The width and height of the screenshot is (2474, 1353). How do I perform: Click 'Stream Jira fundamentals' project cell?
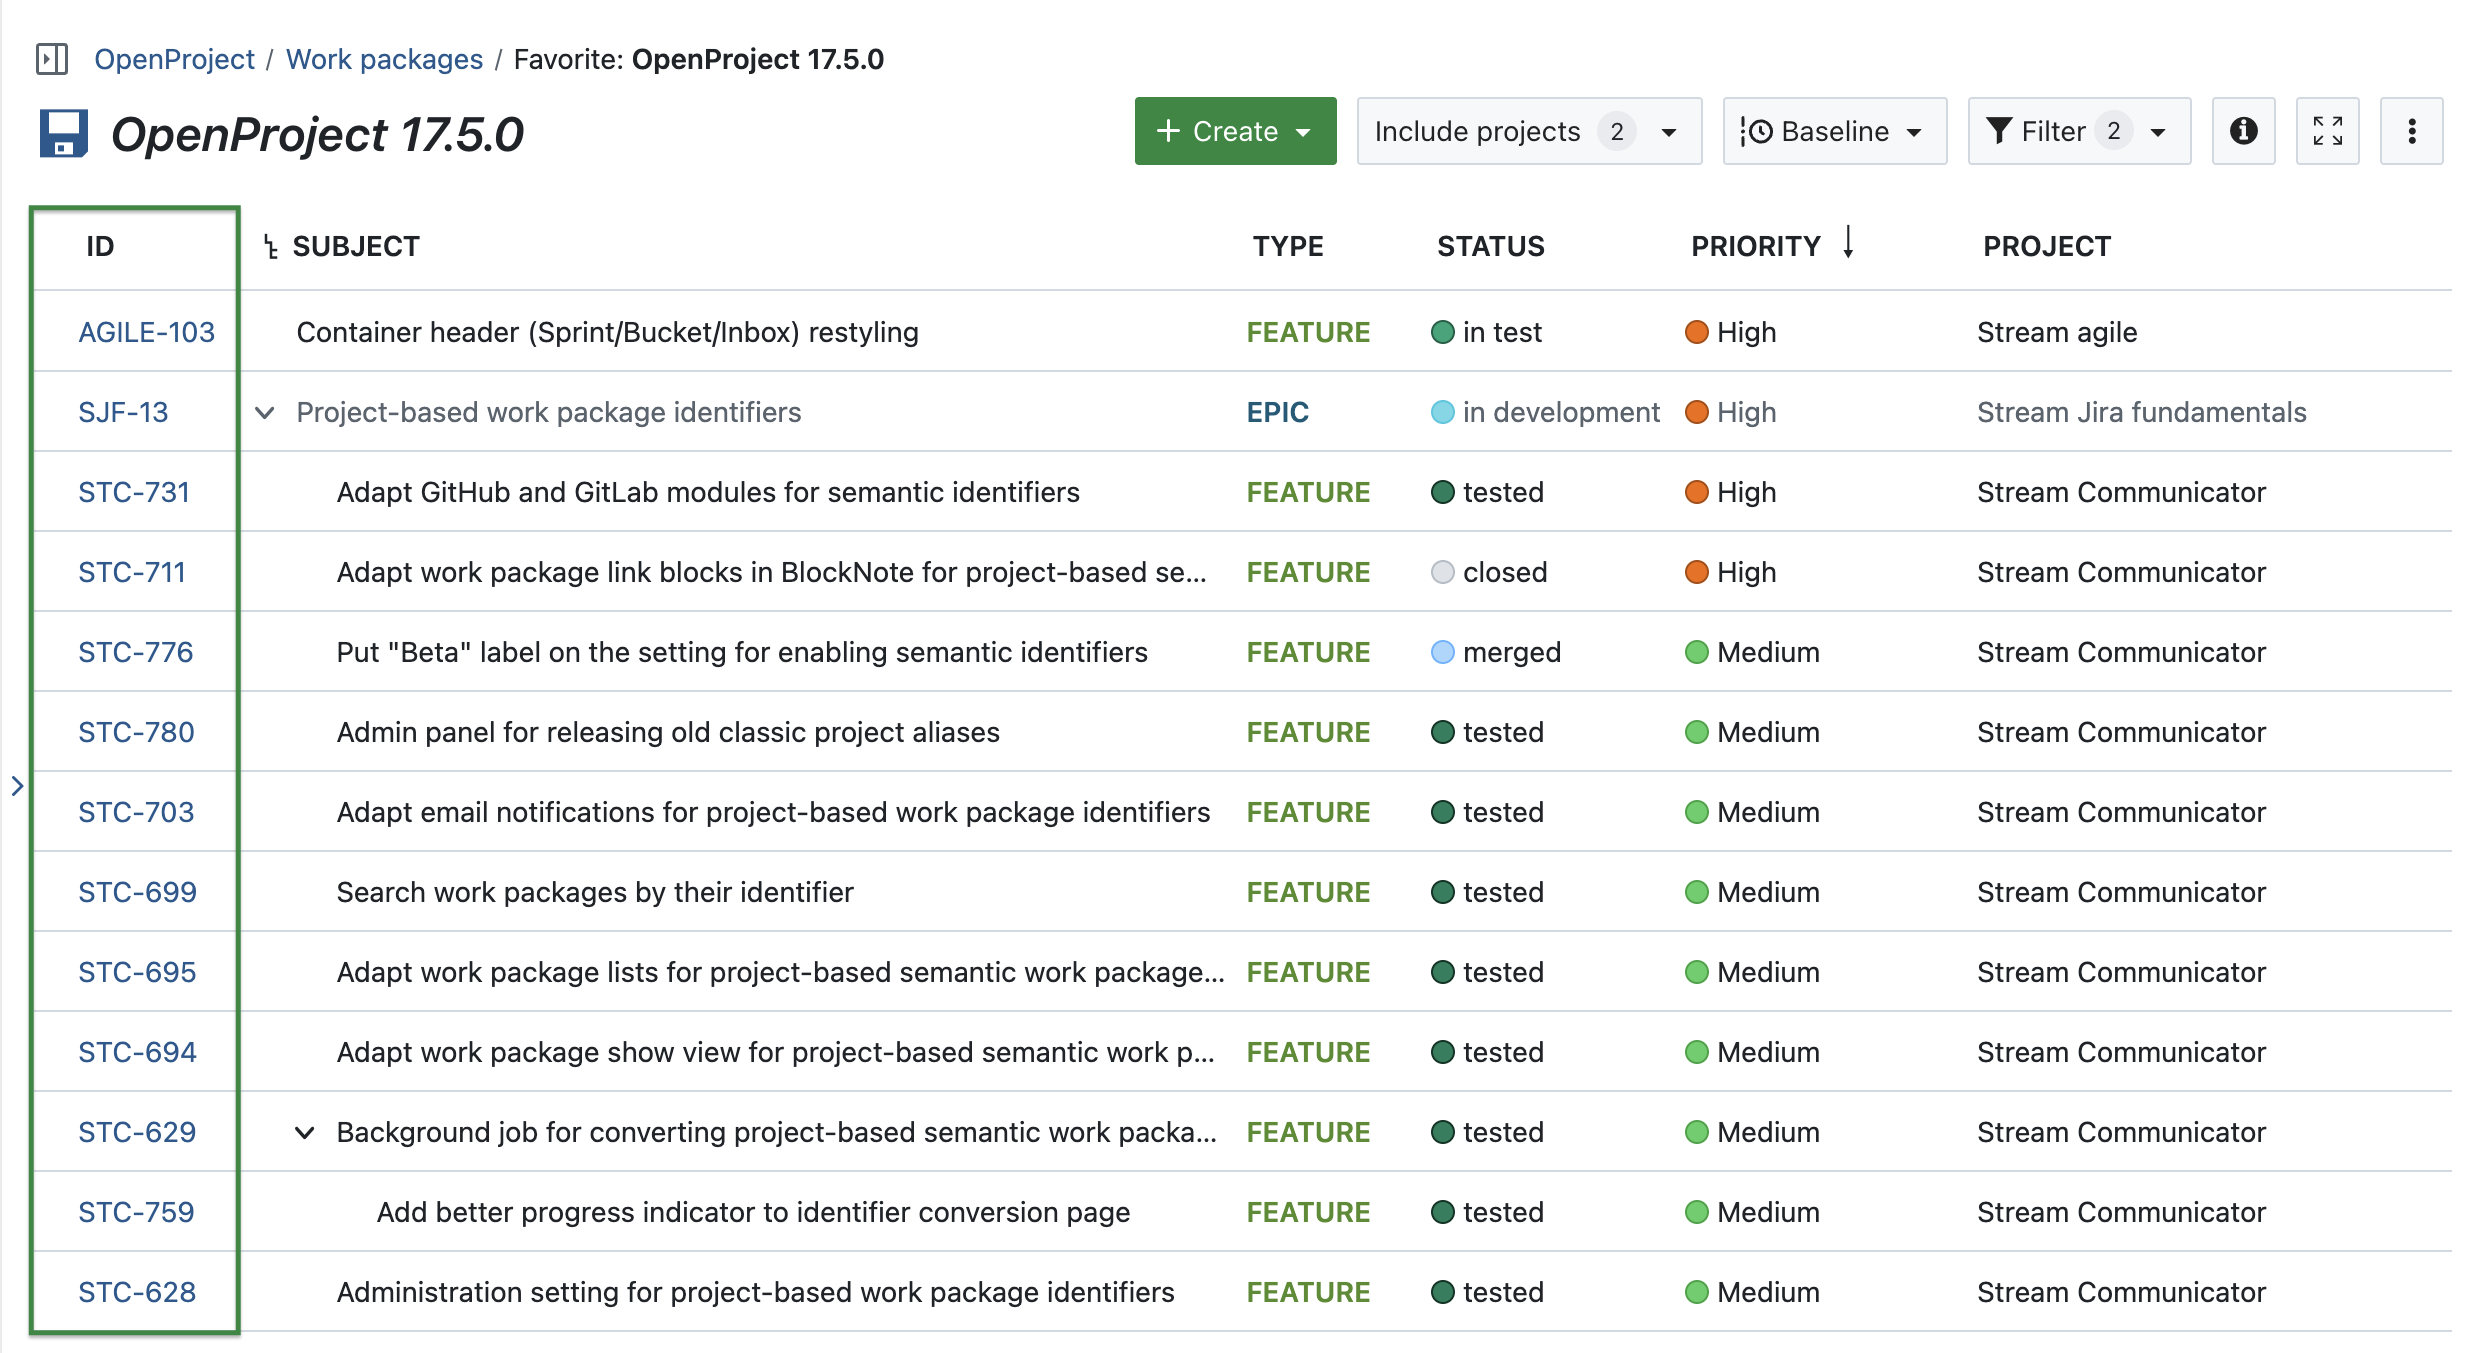click(2141, 412)
